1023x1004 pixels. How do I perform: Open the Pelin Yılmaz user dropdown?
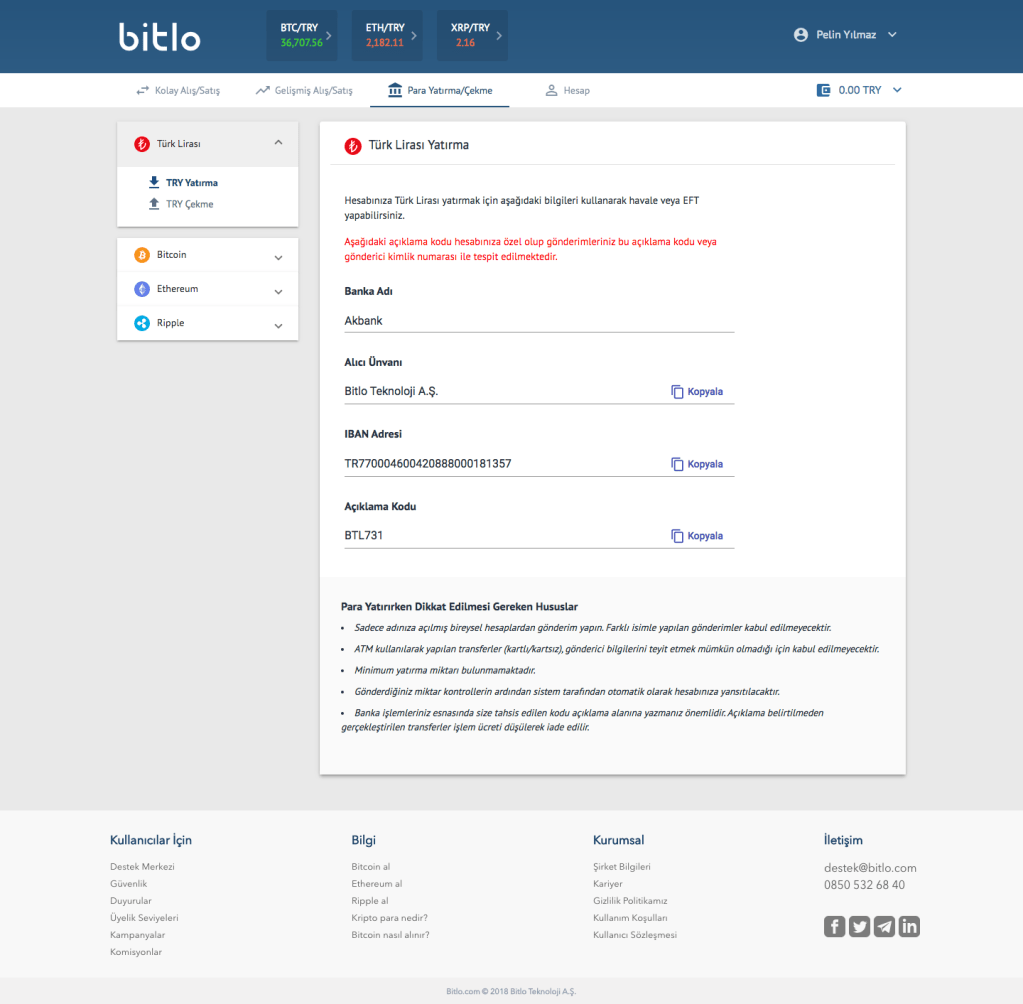tap(845, 35)
